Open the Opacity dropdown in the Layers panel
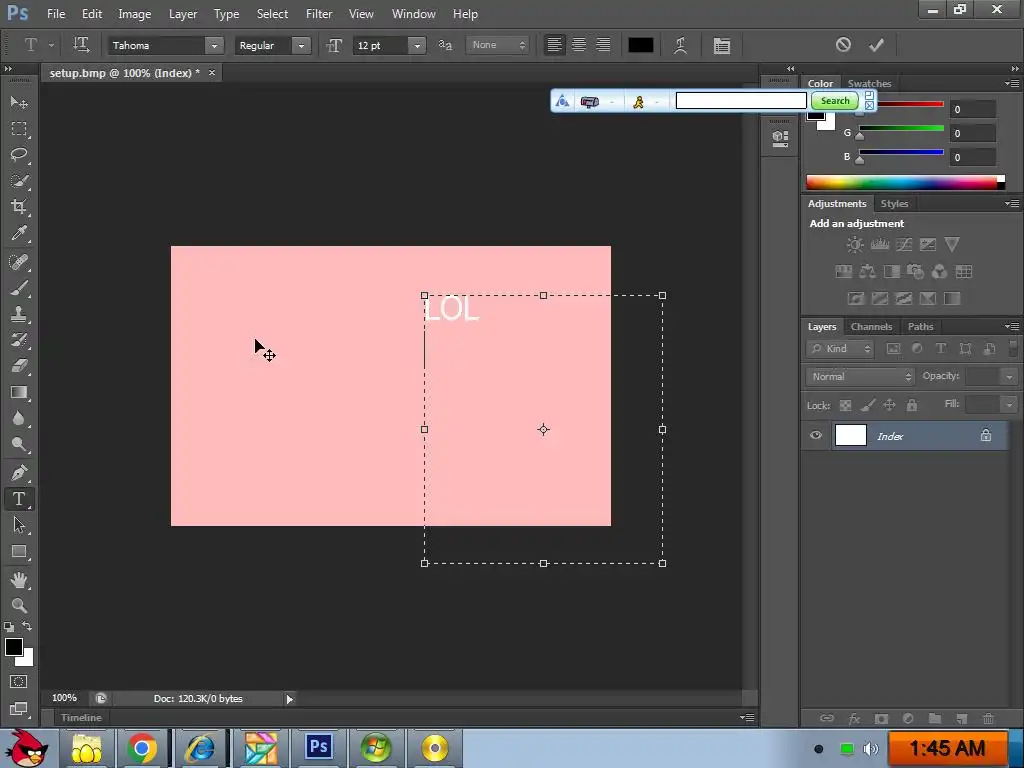 1009,376
